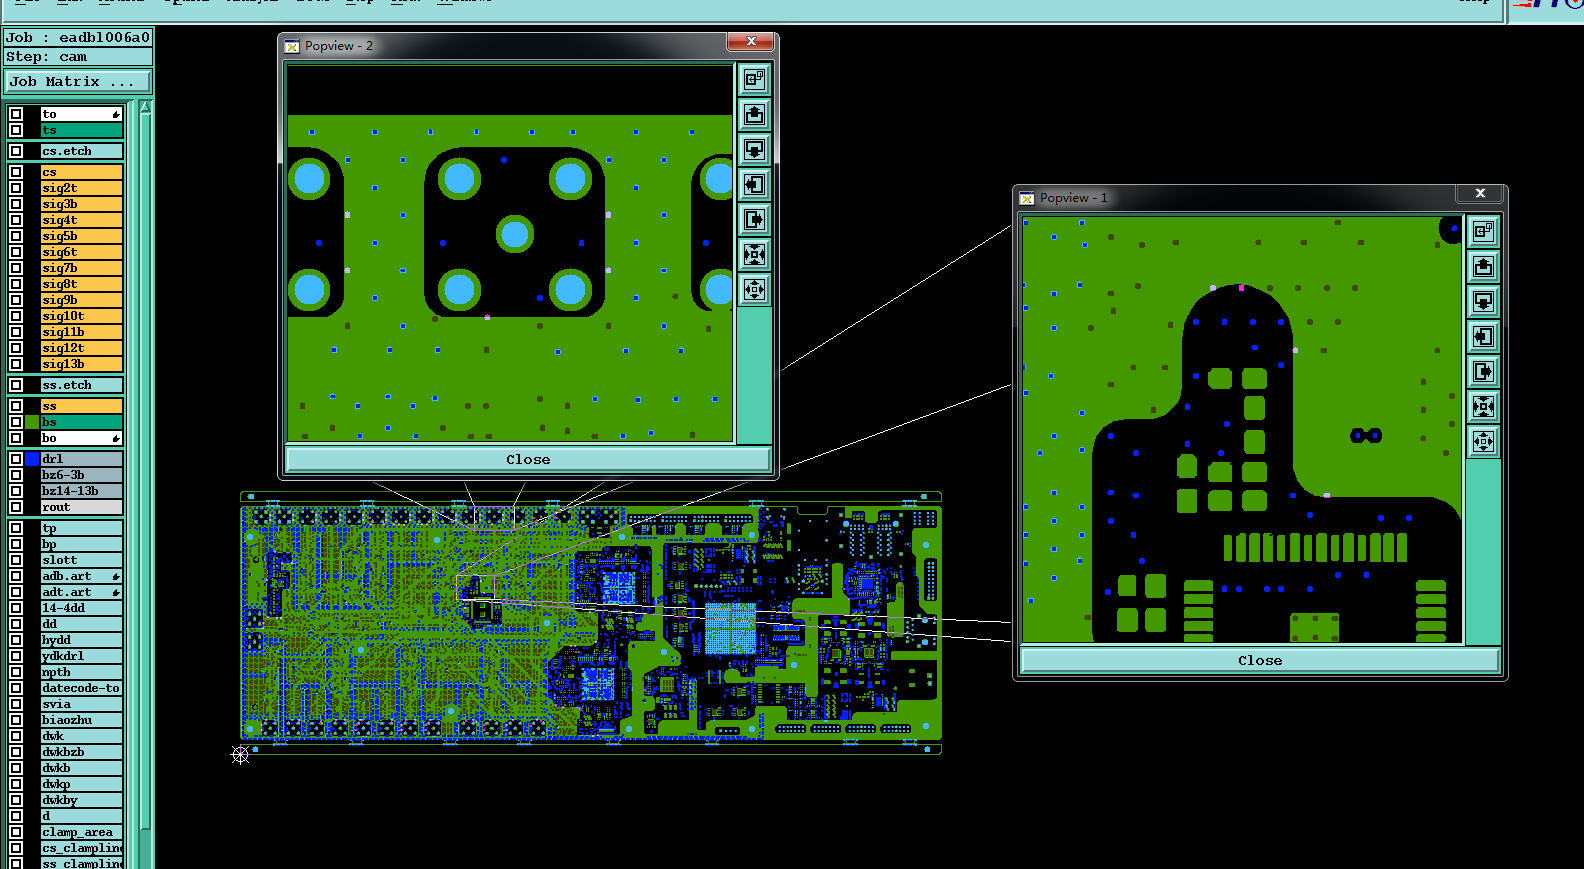The width and height of the screenshot is (1584, 869).
Task: Select layer sig3b
Action: pos(81,204)
